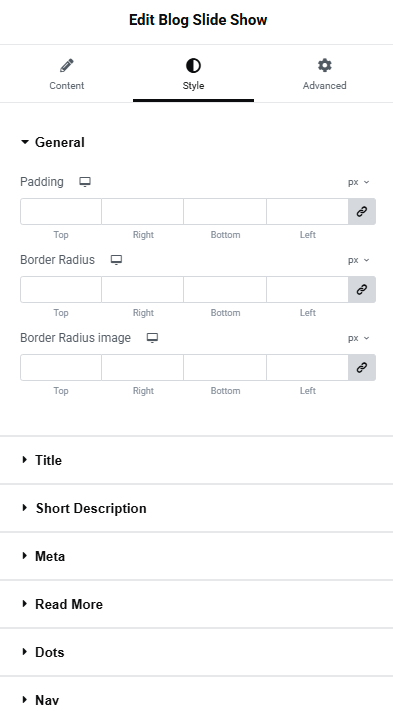Toggle link values for Border Radius image

362,367
